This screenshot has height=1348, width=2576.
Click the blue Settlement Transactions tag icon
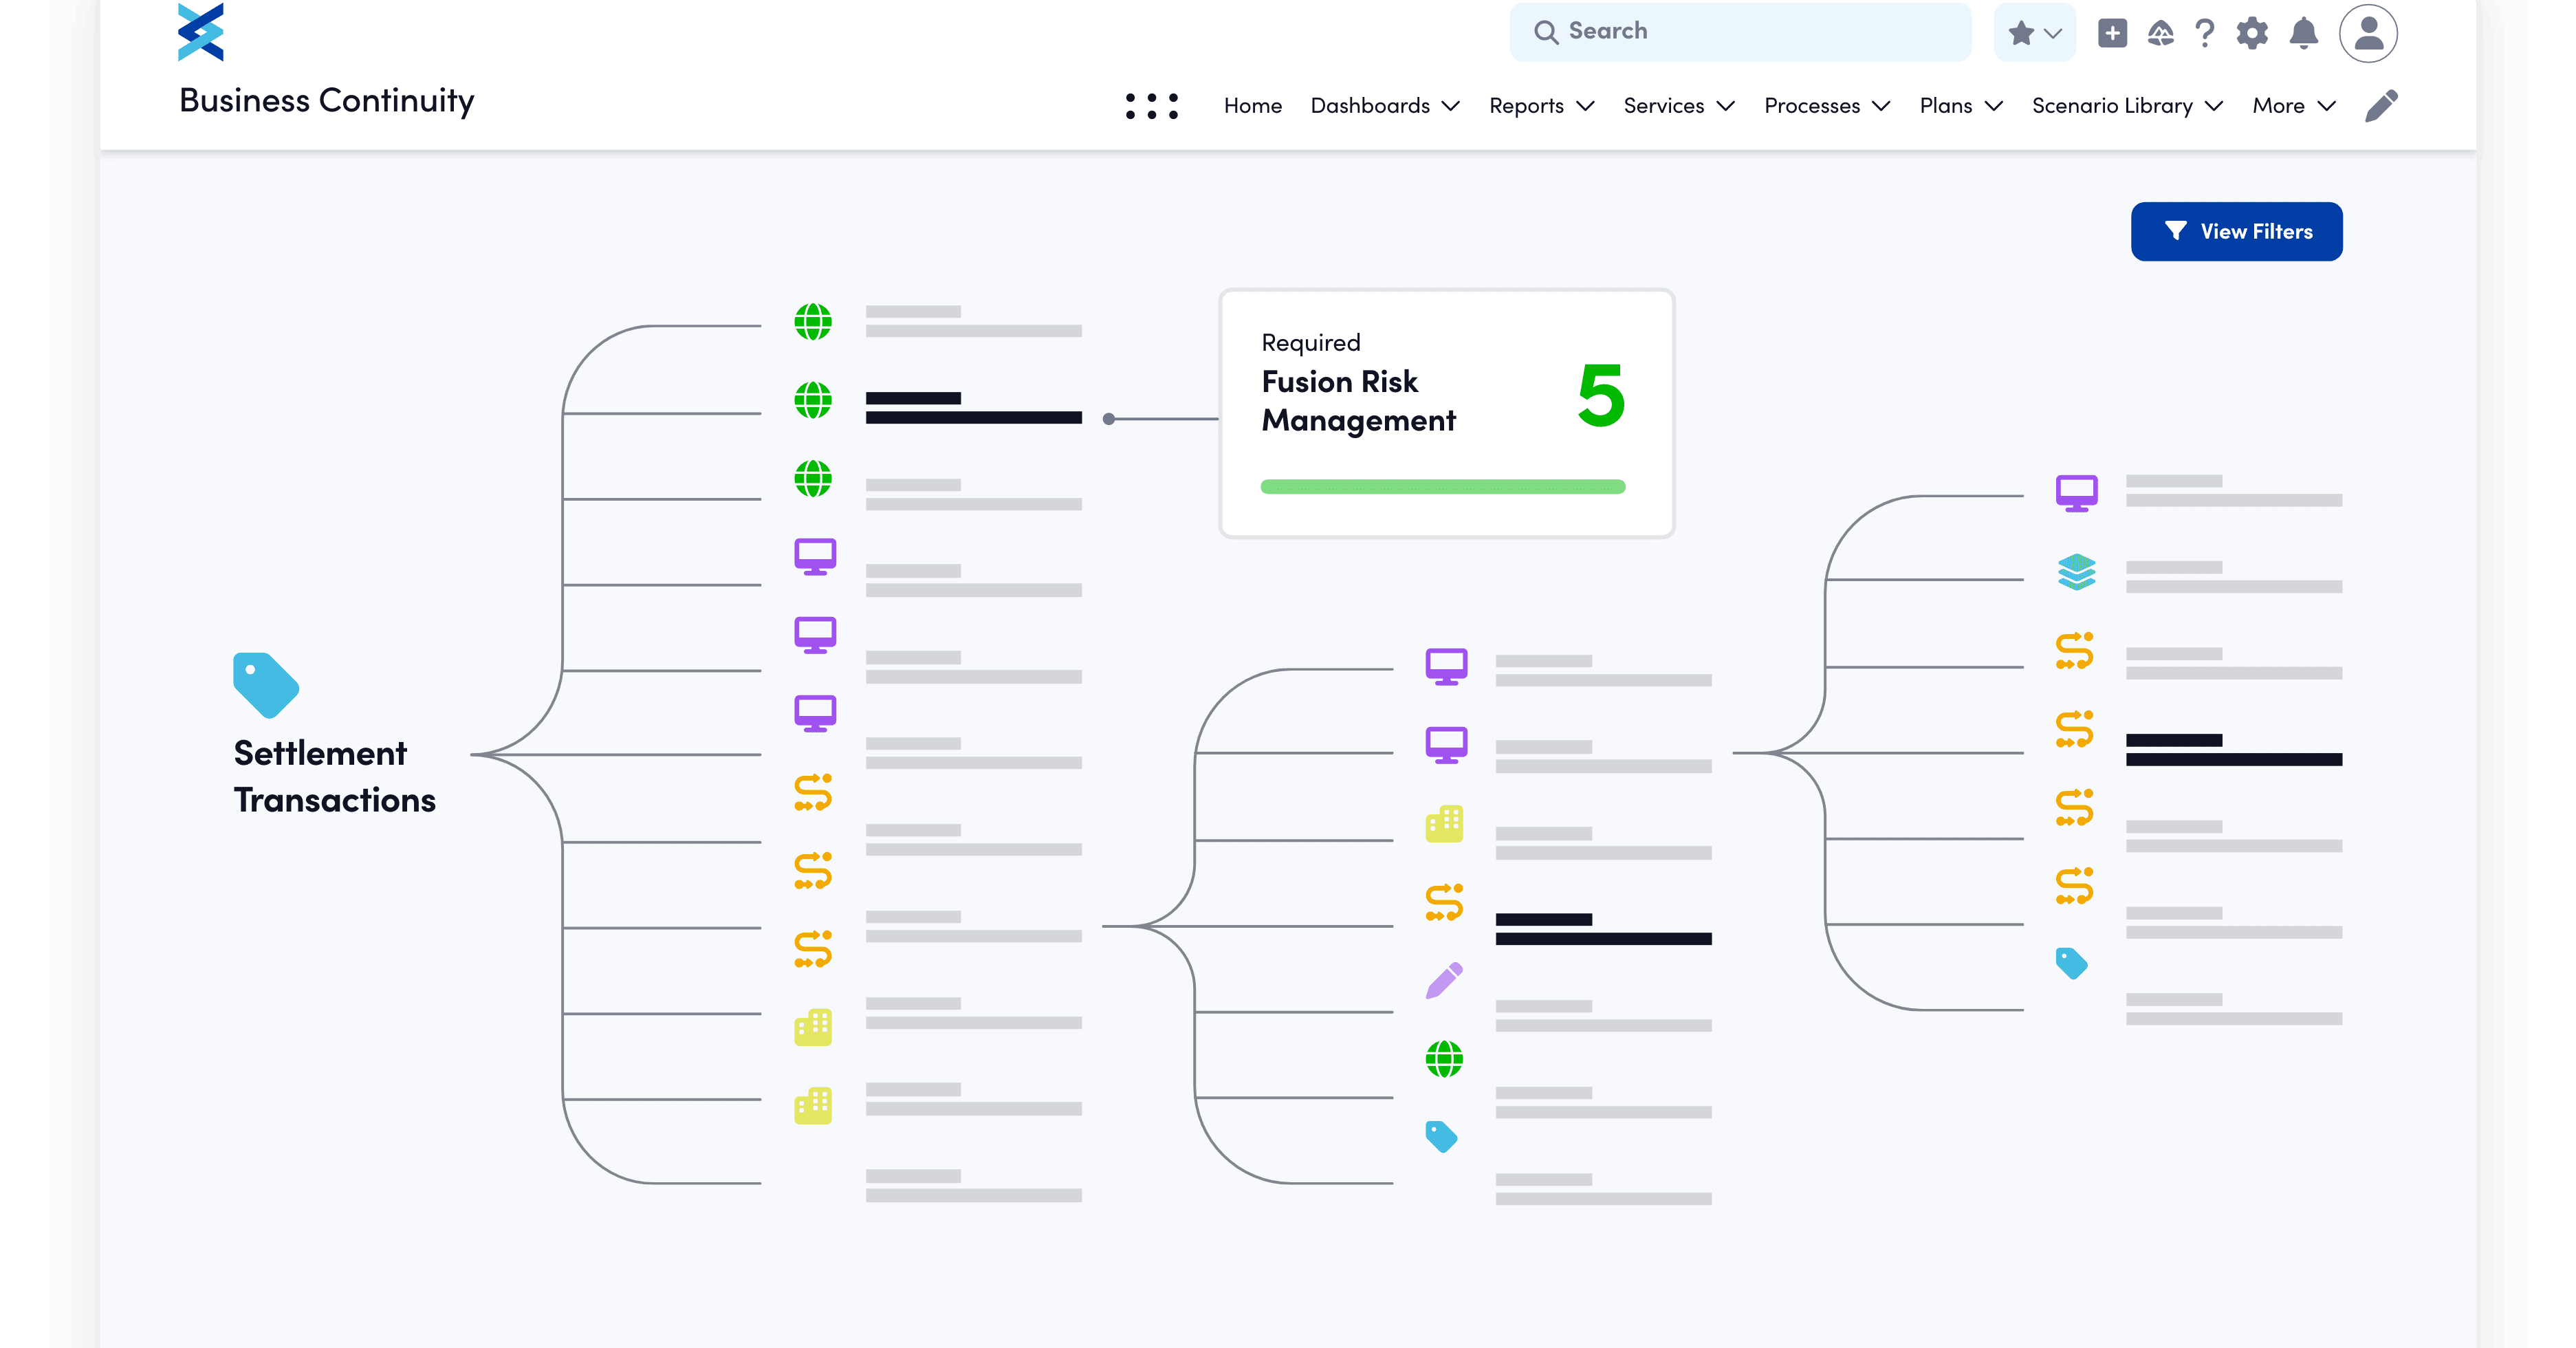pyautogui.click(x=265, y=685)
